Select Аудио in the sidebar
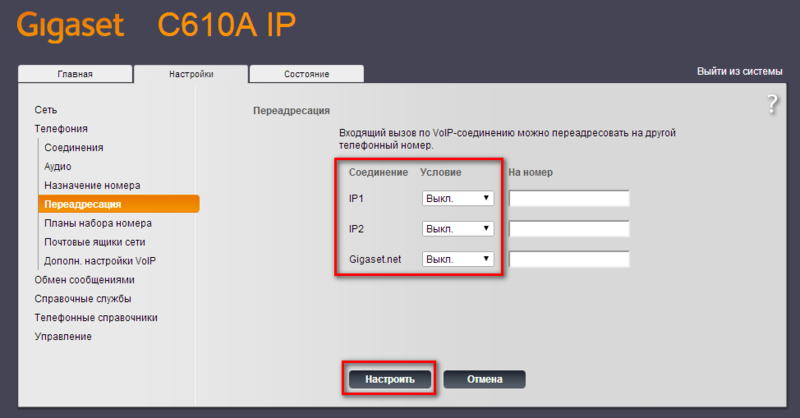800x418 pixels. (58, 166)
